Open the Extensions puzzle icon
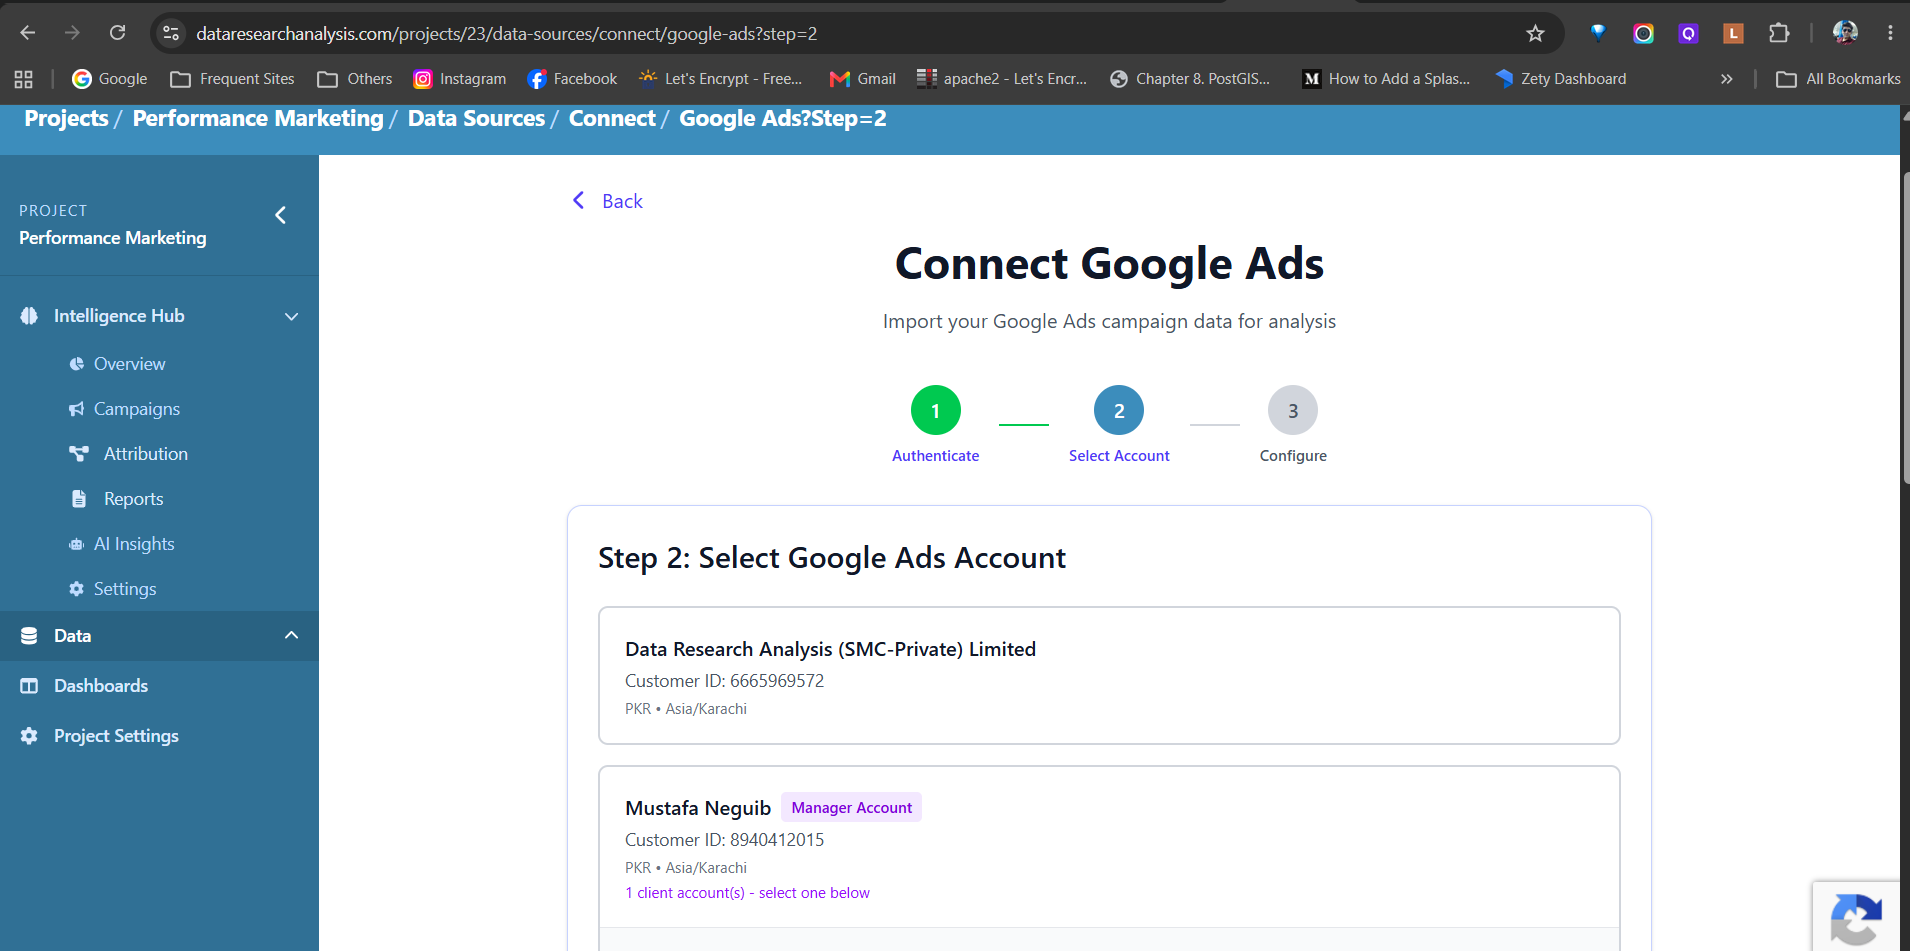Image resolution: width=1910 pixels, height=951 pixels. coord(1778,33)
